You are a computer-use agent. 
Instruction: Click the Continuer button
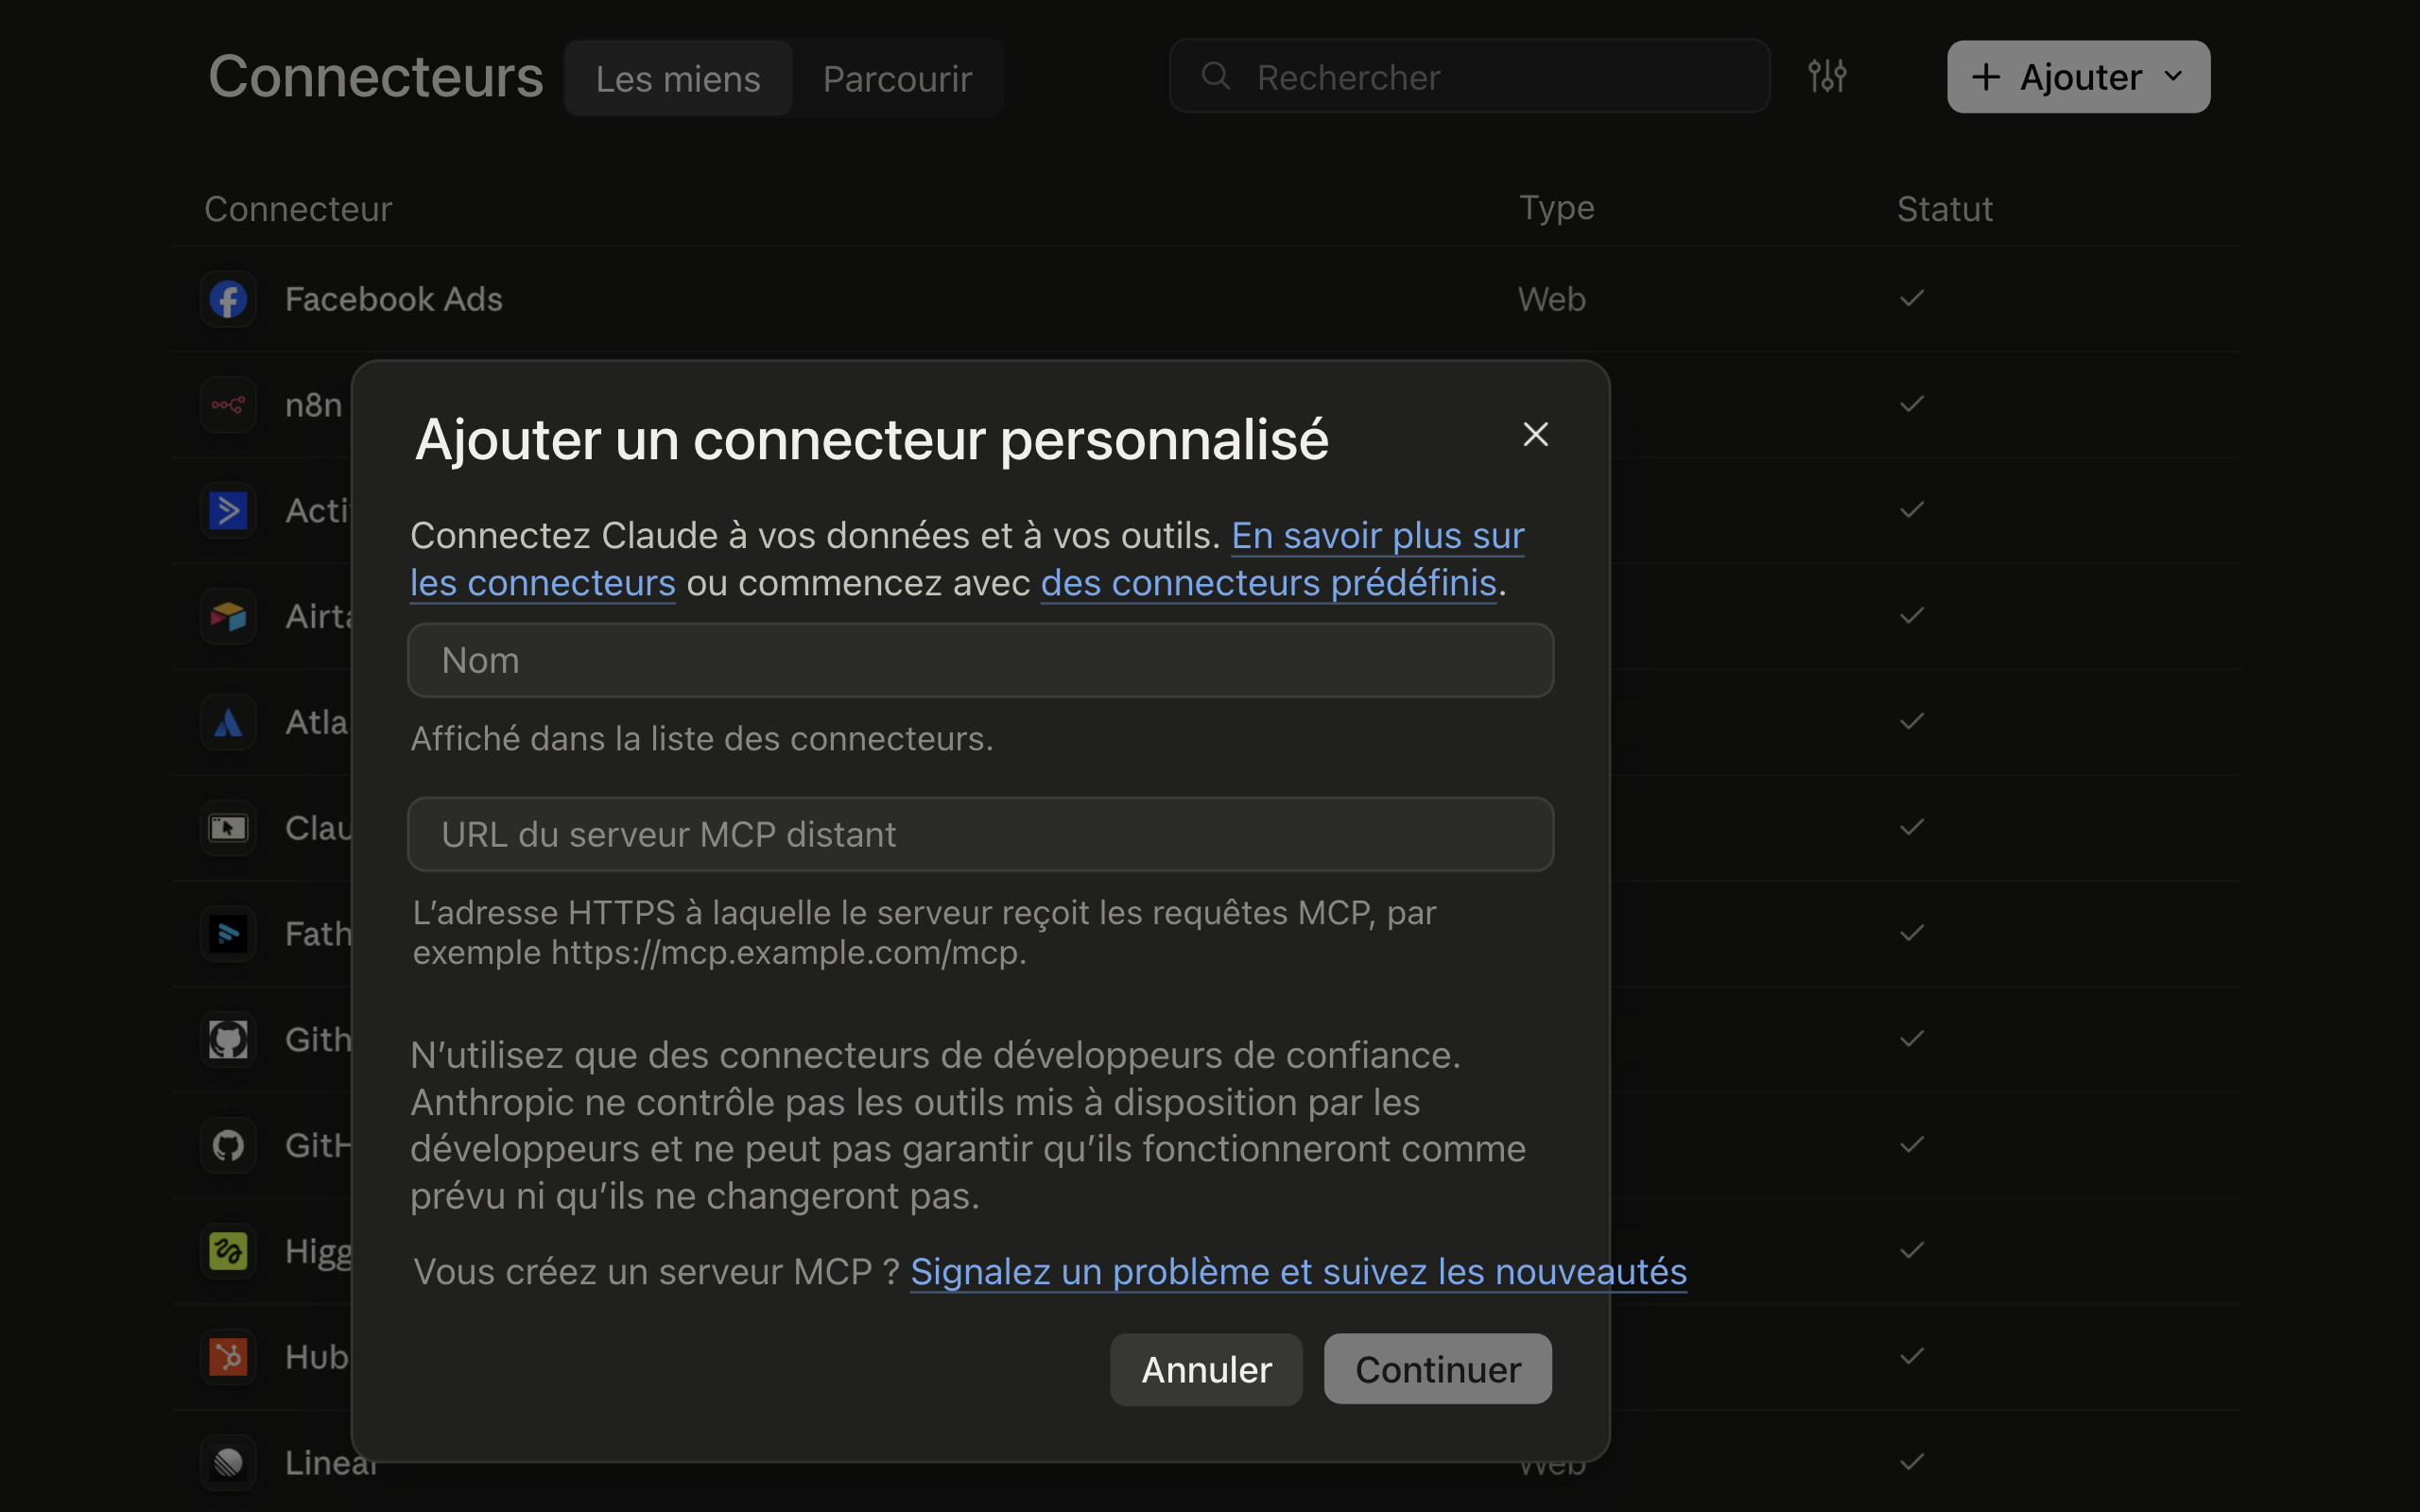tap(1437, 1369)
